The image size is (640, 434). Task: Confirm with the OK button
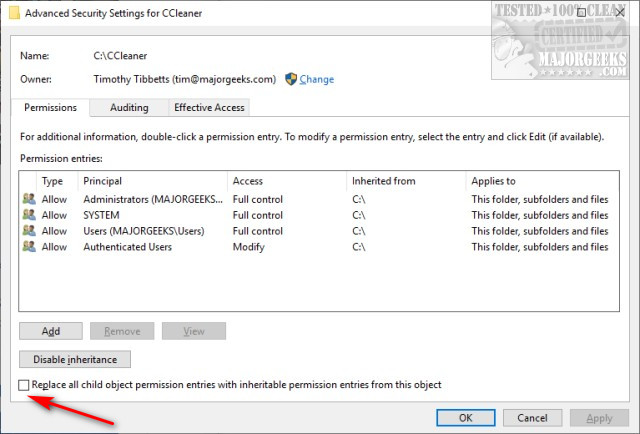click(465, 418)
